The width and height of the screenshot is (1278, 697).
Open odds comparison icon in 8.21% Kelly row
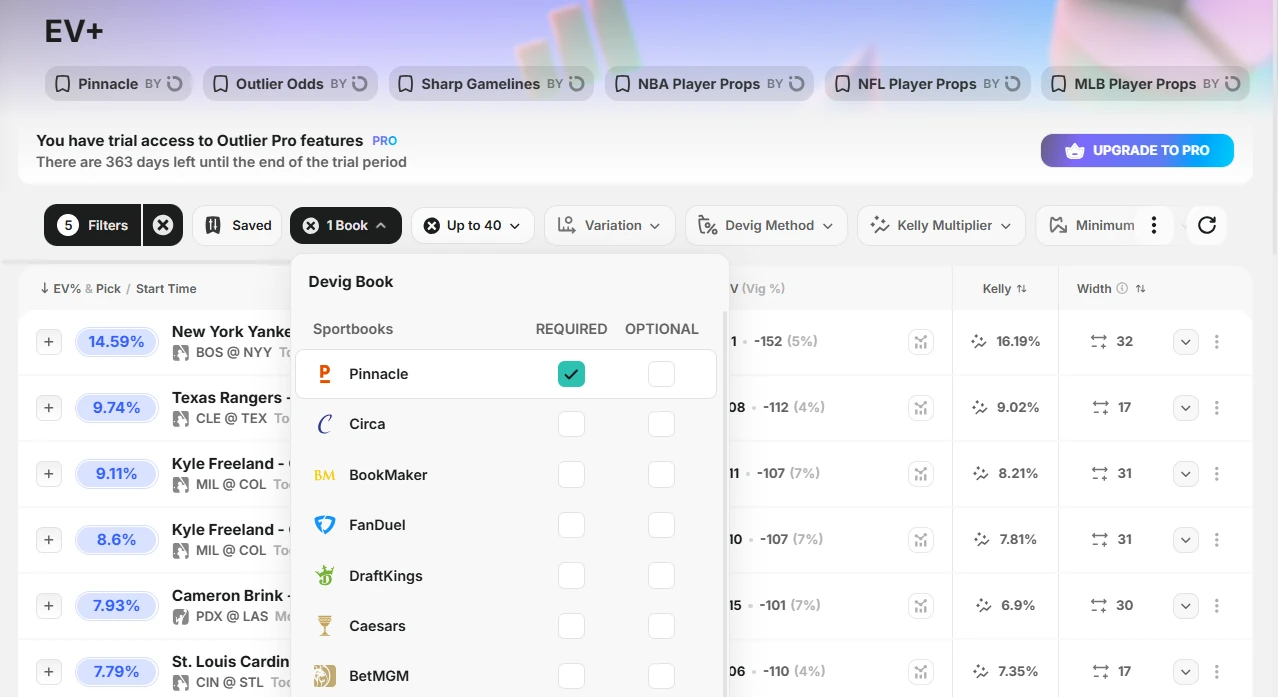(921, 474)
